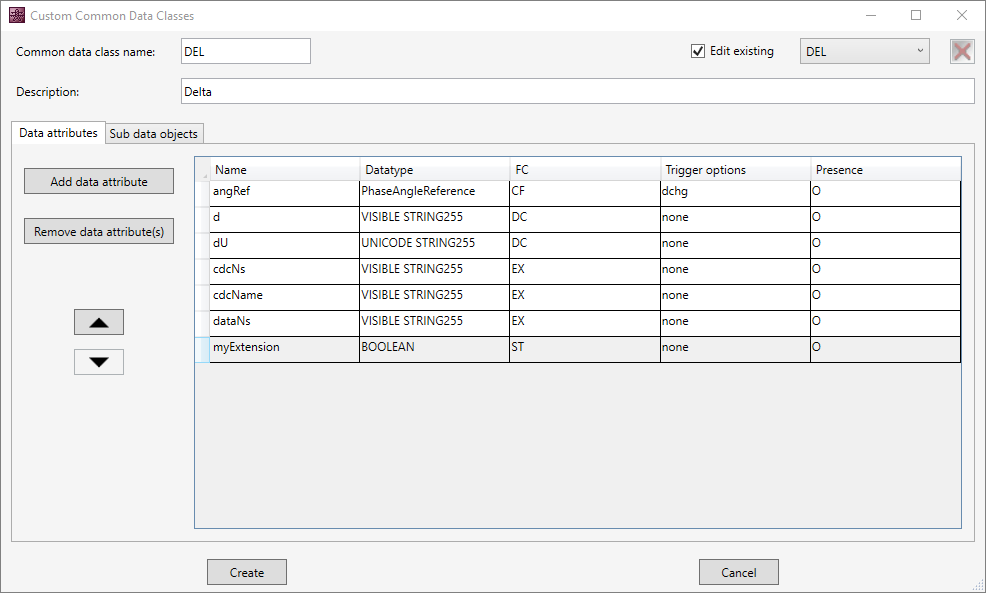Select the angRef name cell

284,193
